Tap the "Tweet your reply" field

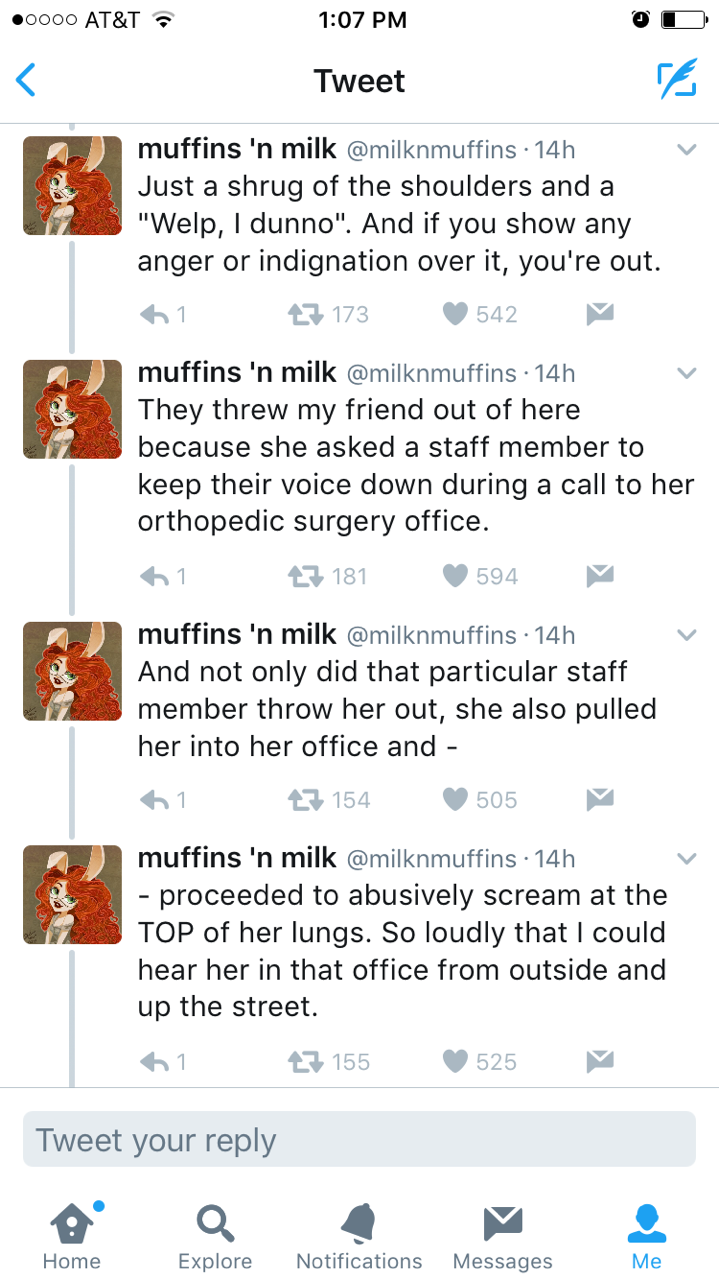pyautogui.click(x=359, y=1140)
